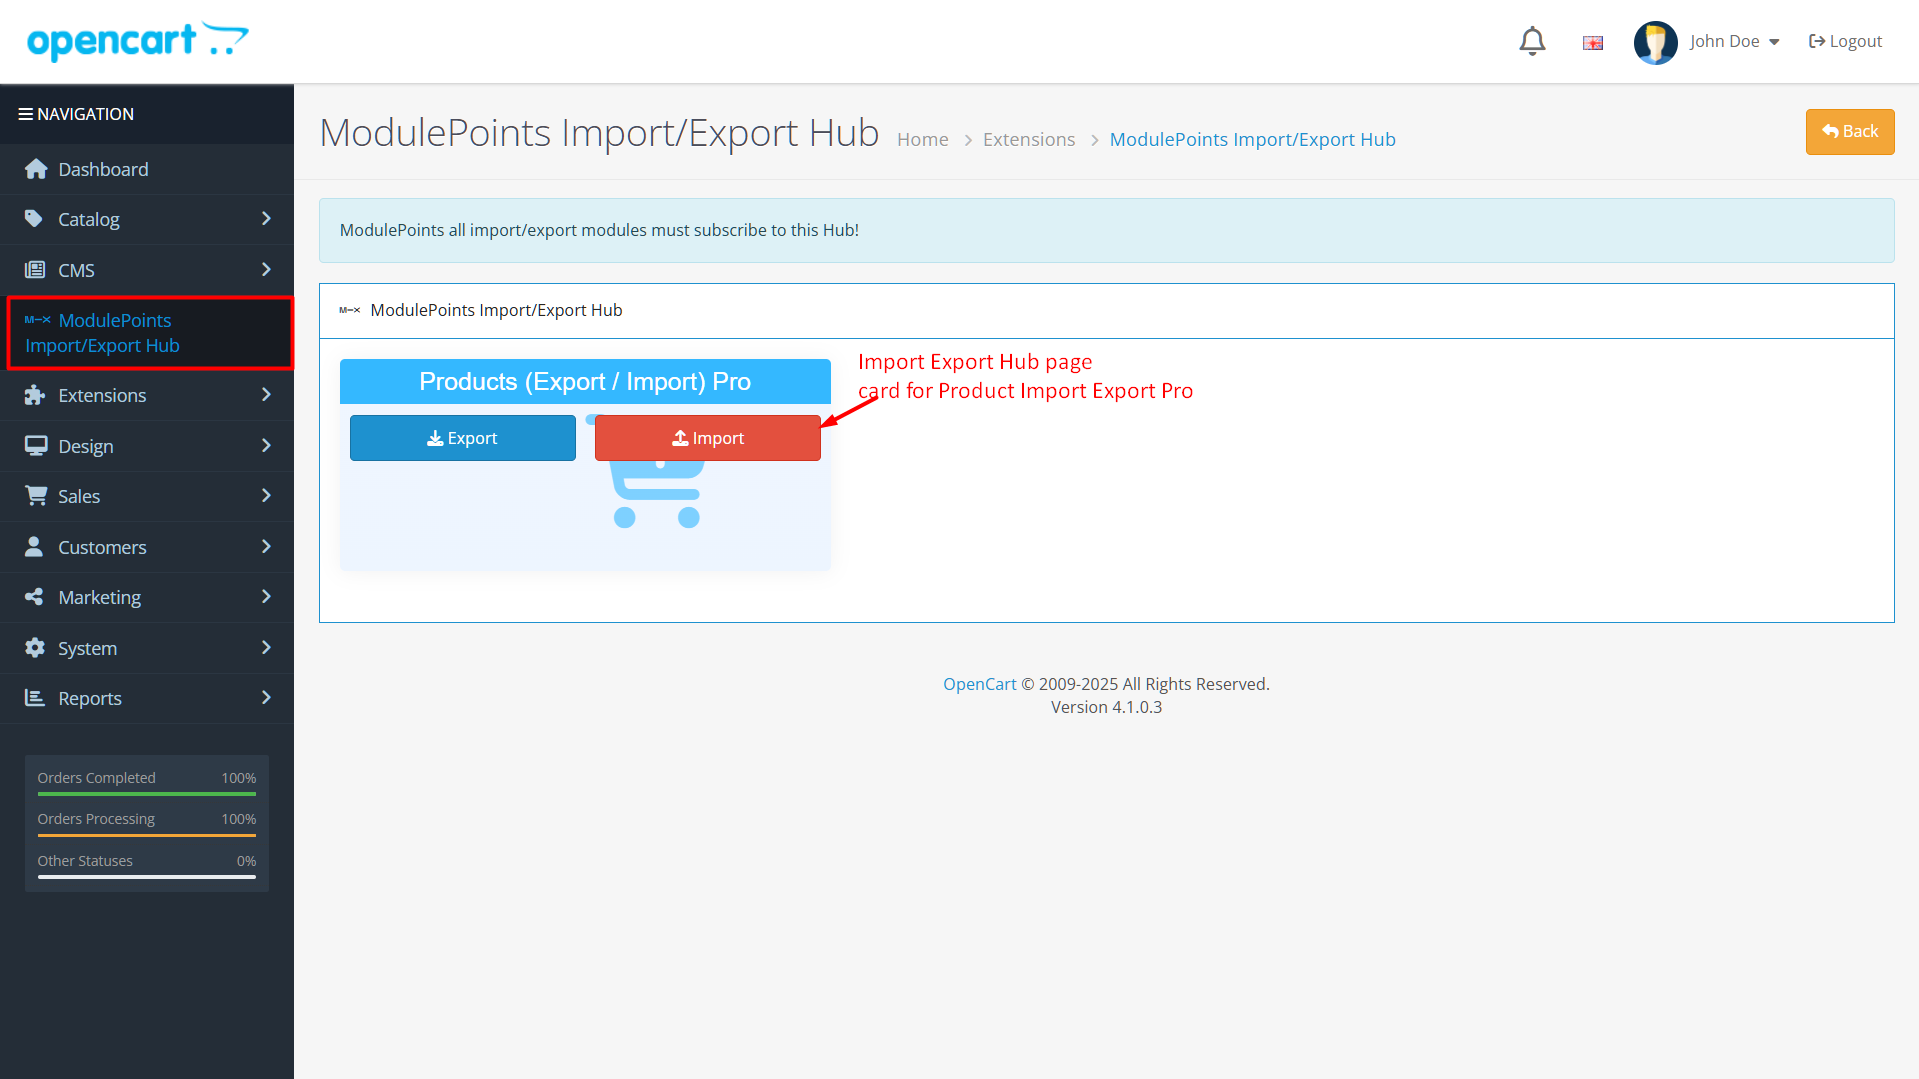Click John Doe's profile avatar
The height and width of the screenshot is (1079, 1919).
1655,42
